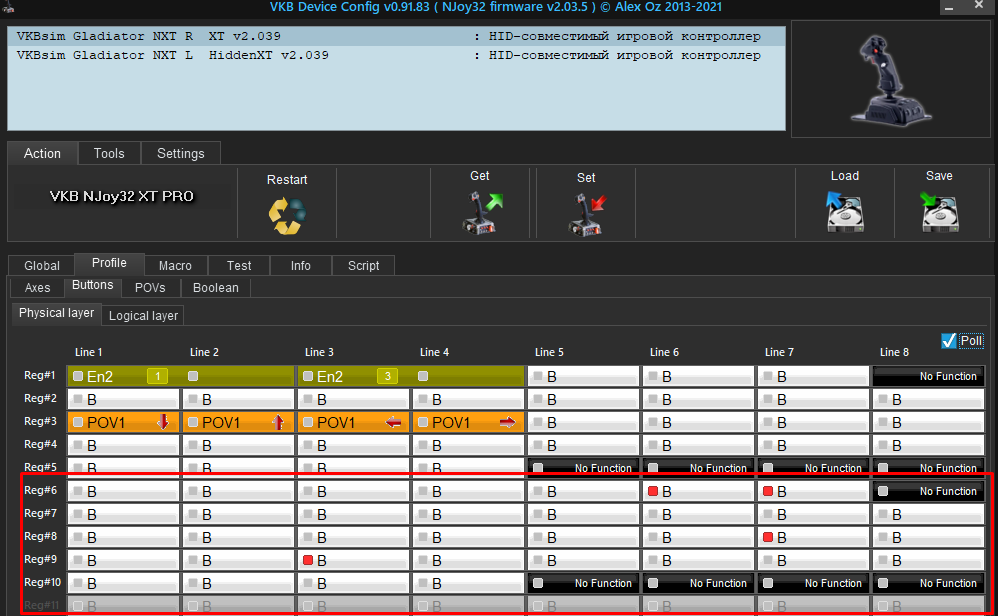Click the Reg#1 Line 8 No Function cell
The width and height of the screenshot is (1000, 616).
(928, 376)
